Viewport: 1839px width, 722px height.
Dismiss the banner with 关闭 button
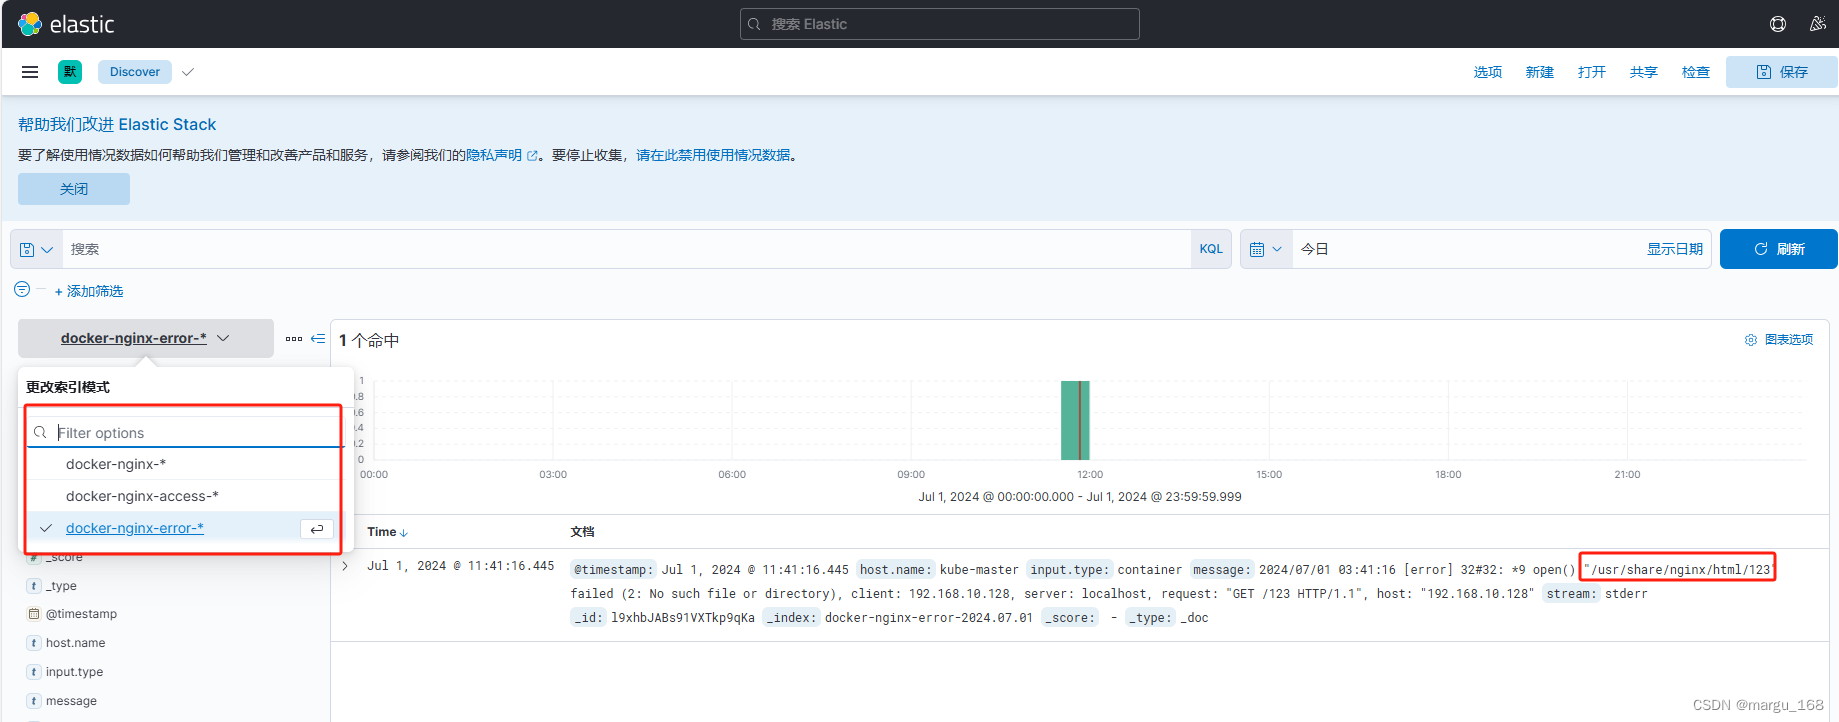tap(74, 189)
